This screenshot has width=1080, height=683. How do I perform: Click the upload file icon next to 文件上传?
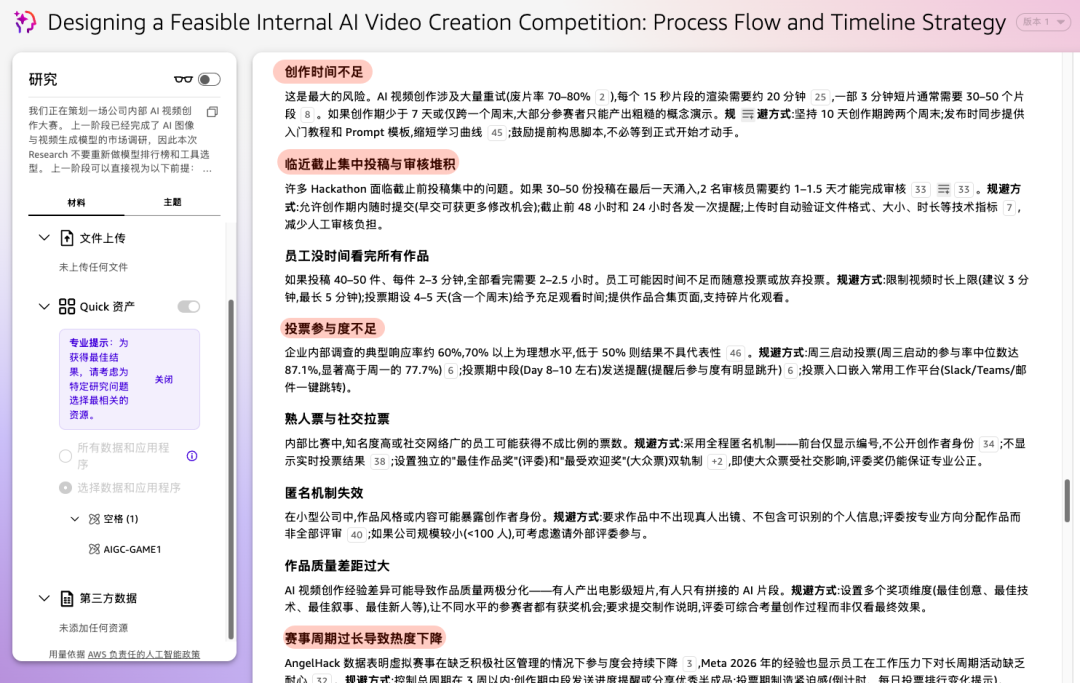[67, 238]
